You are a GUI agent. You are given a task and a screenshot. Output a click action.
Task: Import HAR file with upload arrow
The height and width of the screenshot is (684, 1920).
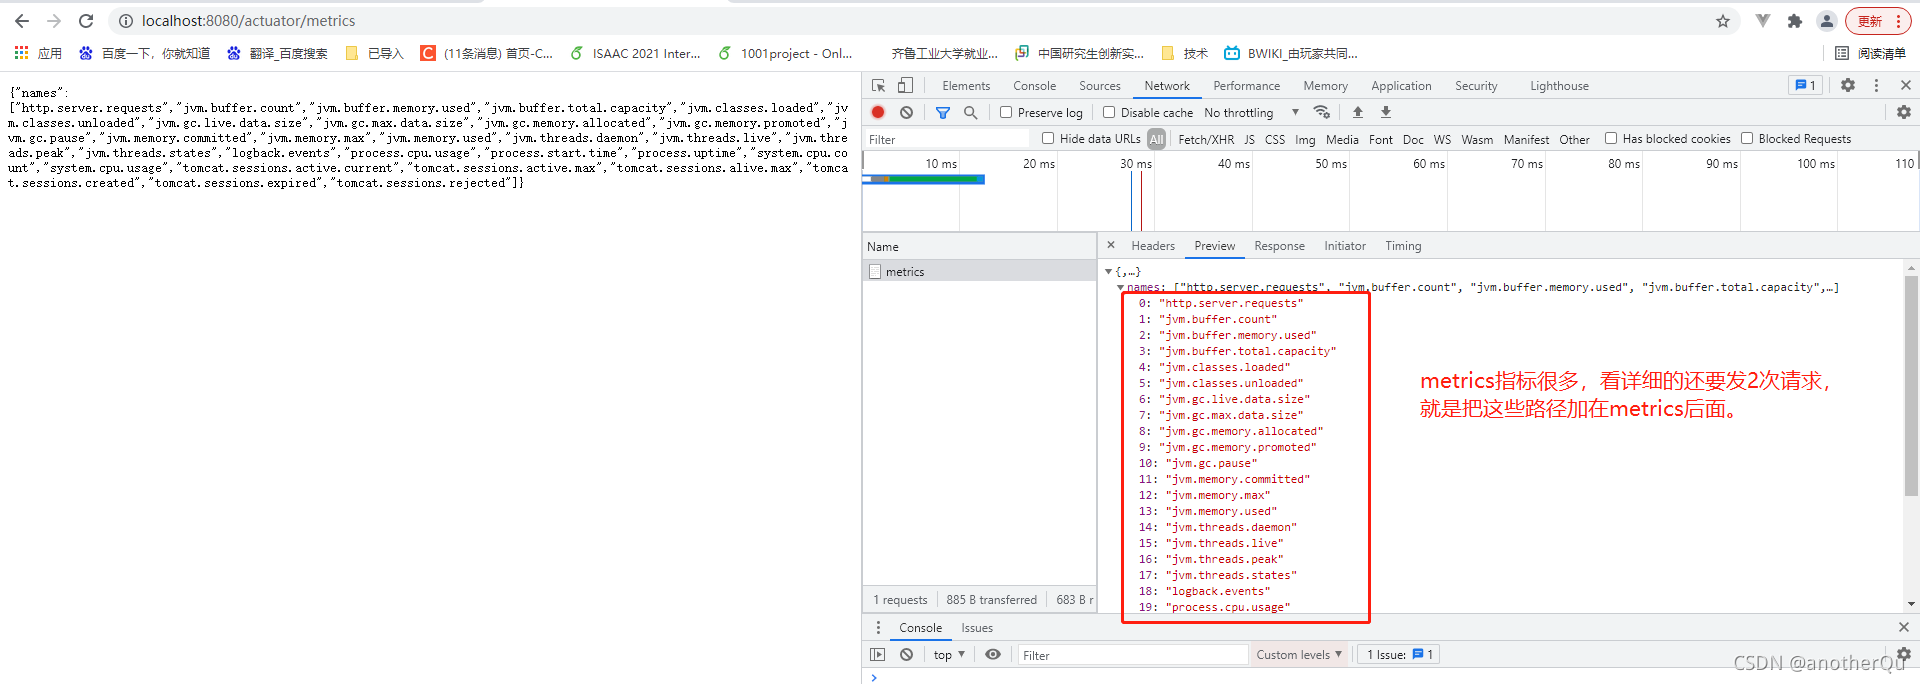tap(1357, 113)
